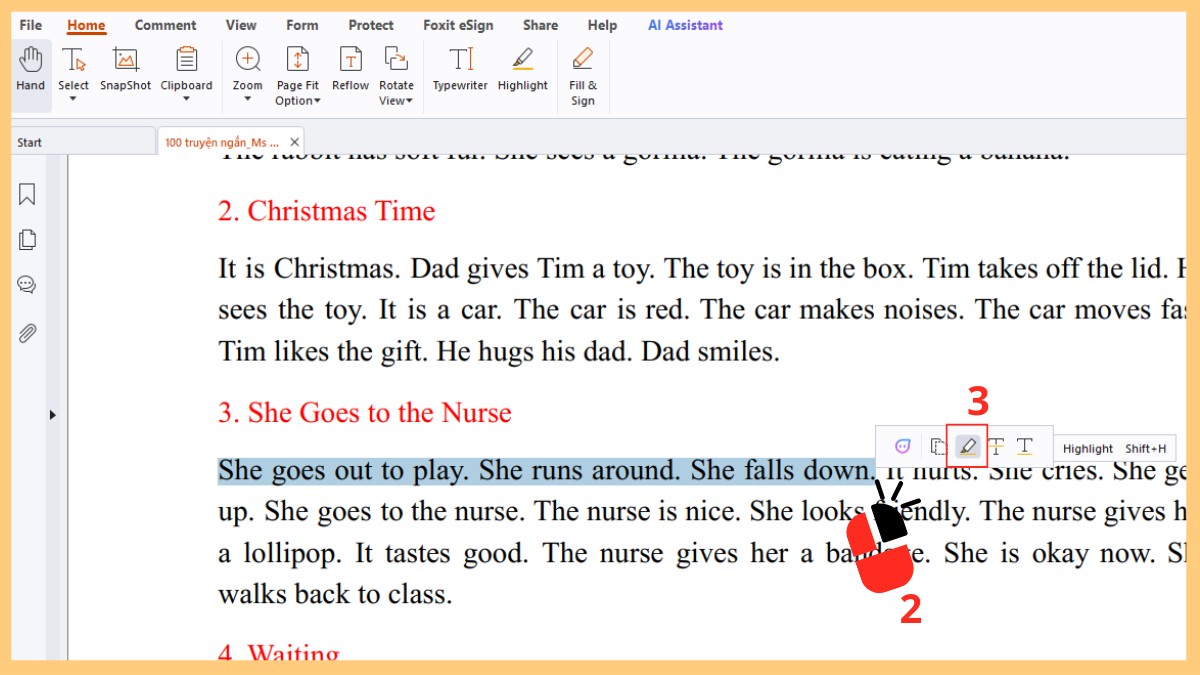Copy selected text via floating toolbar
1200x675 pixels.
[937, 447]
